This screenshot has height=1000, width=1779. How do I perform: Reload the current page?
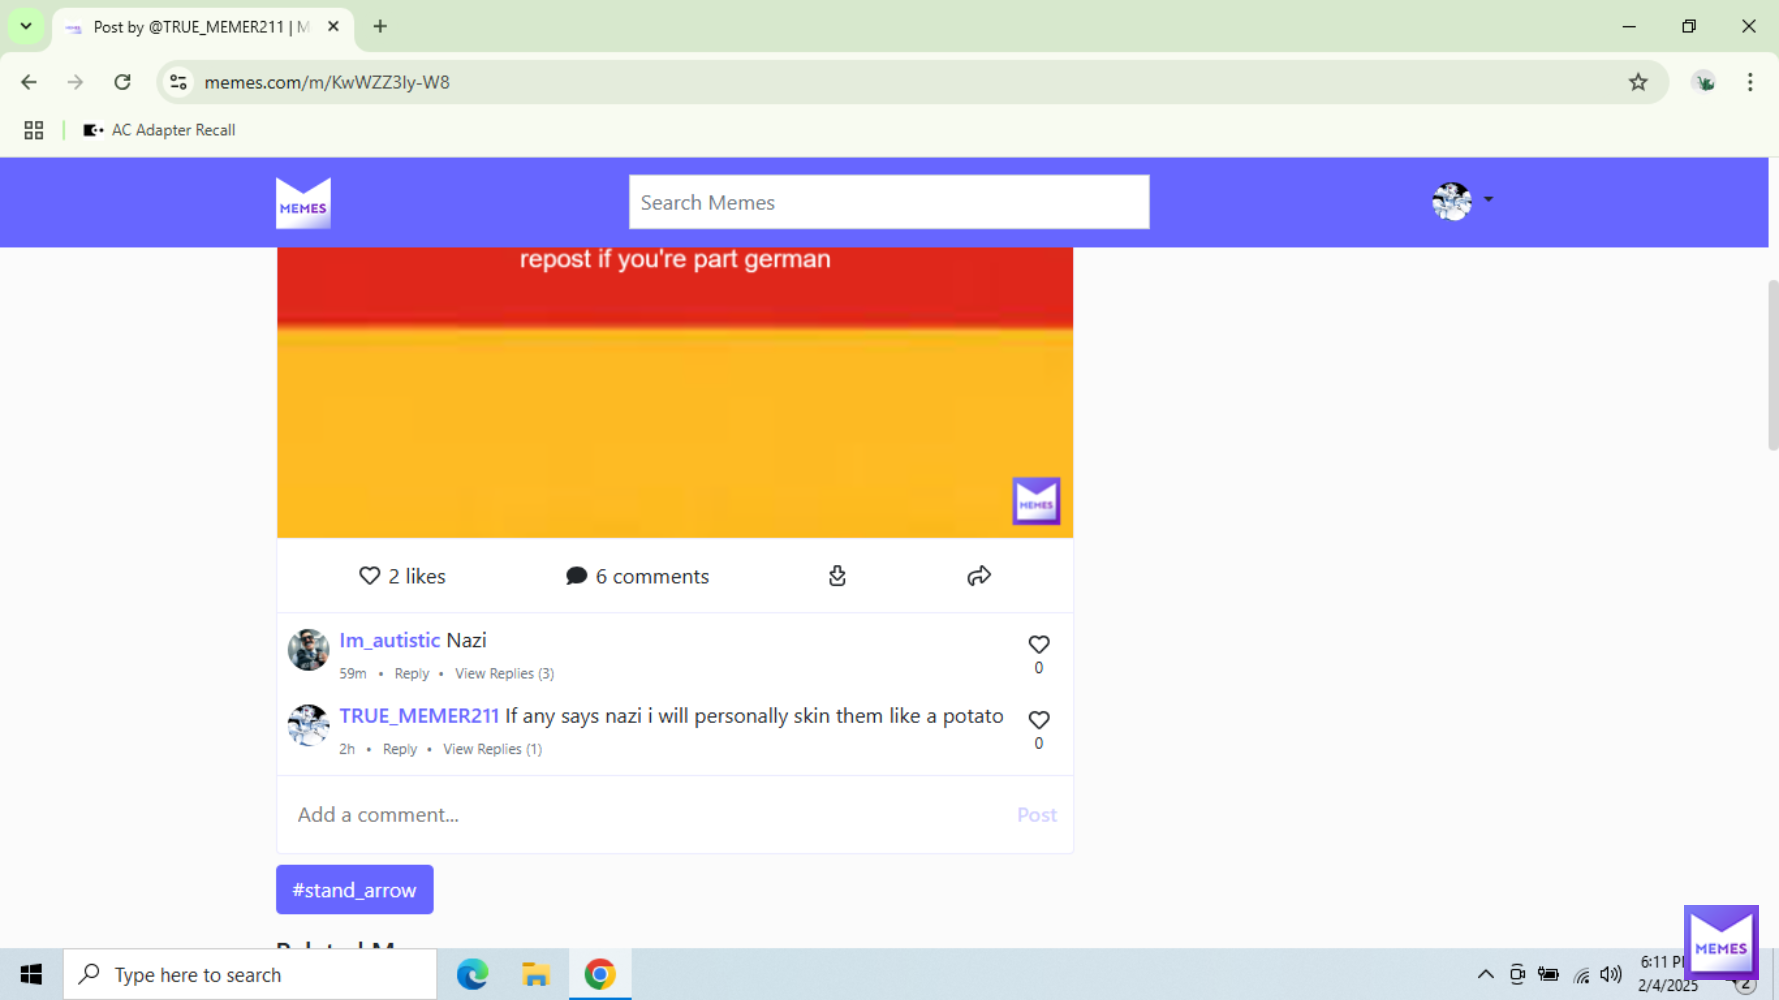tap(122, 82)
